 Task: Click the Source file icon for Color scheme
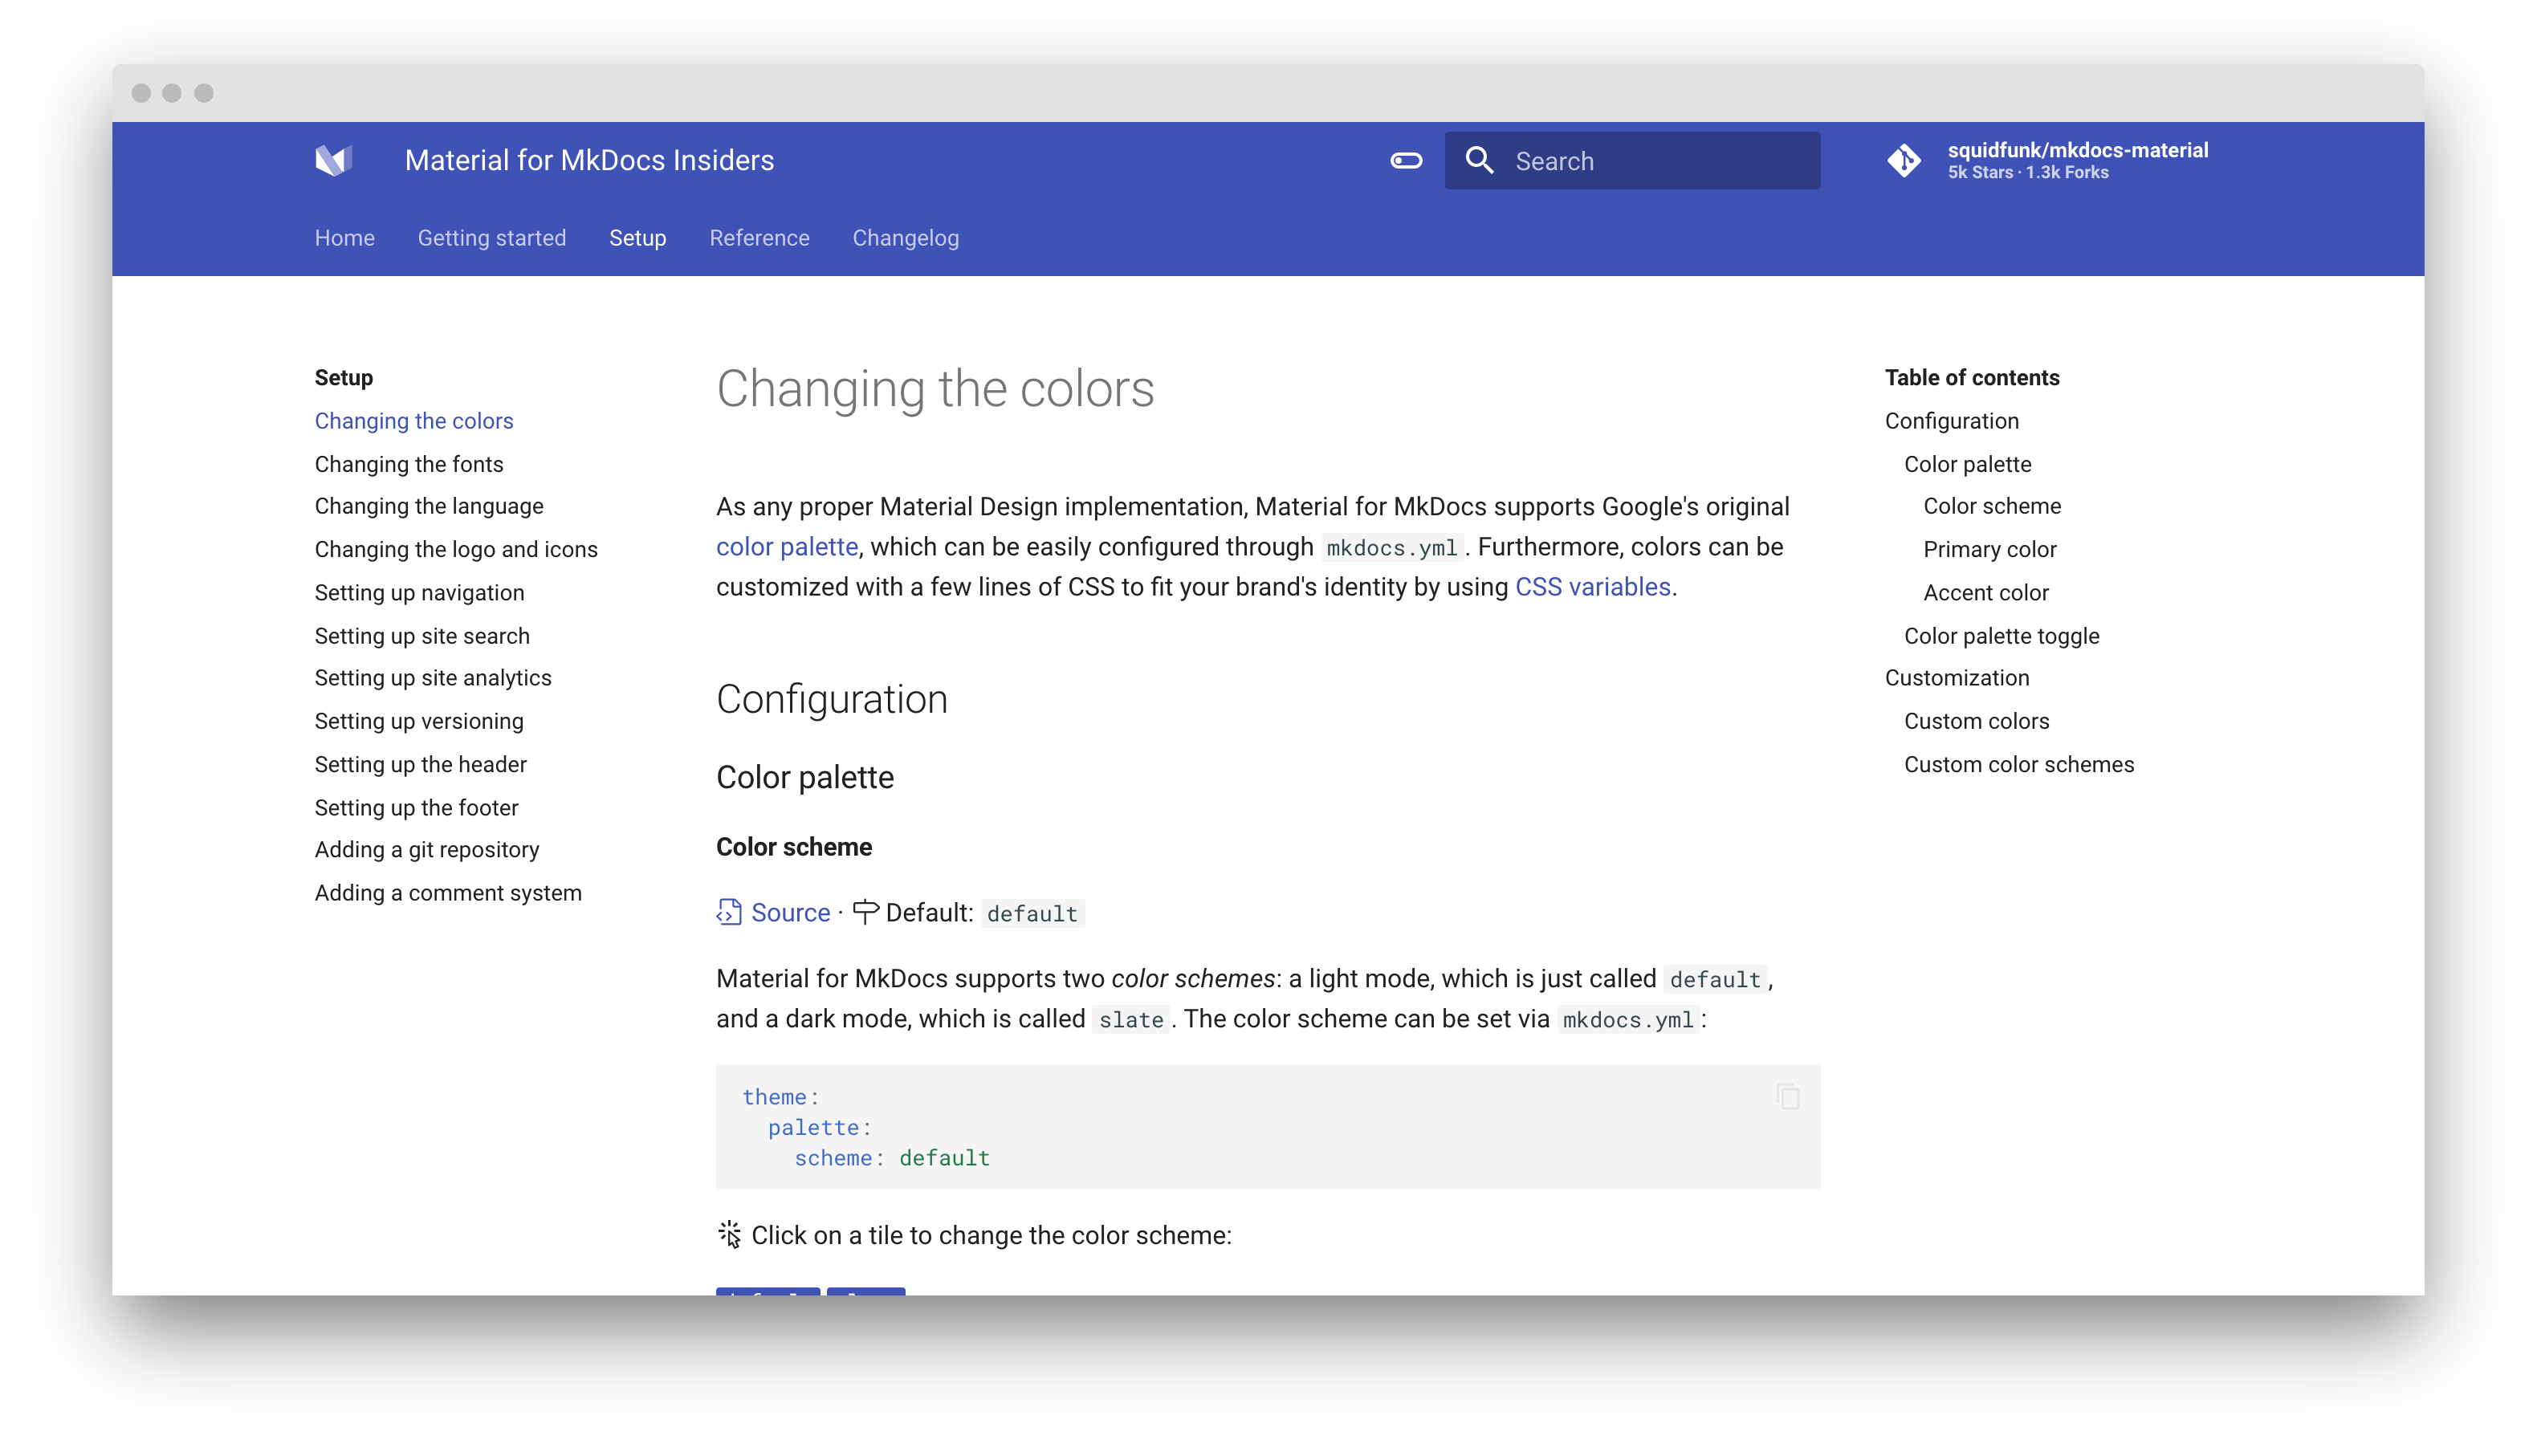(x=728, y=913)
